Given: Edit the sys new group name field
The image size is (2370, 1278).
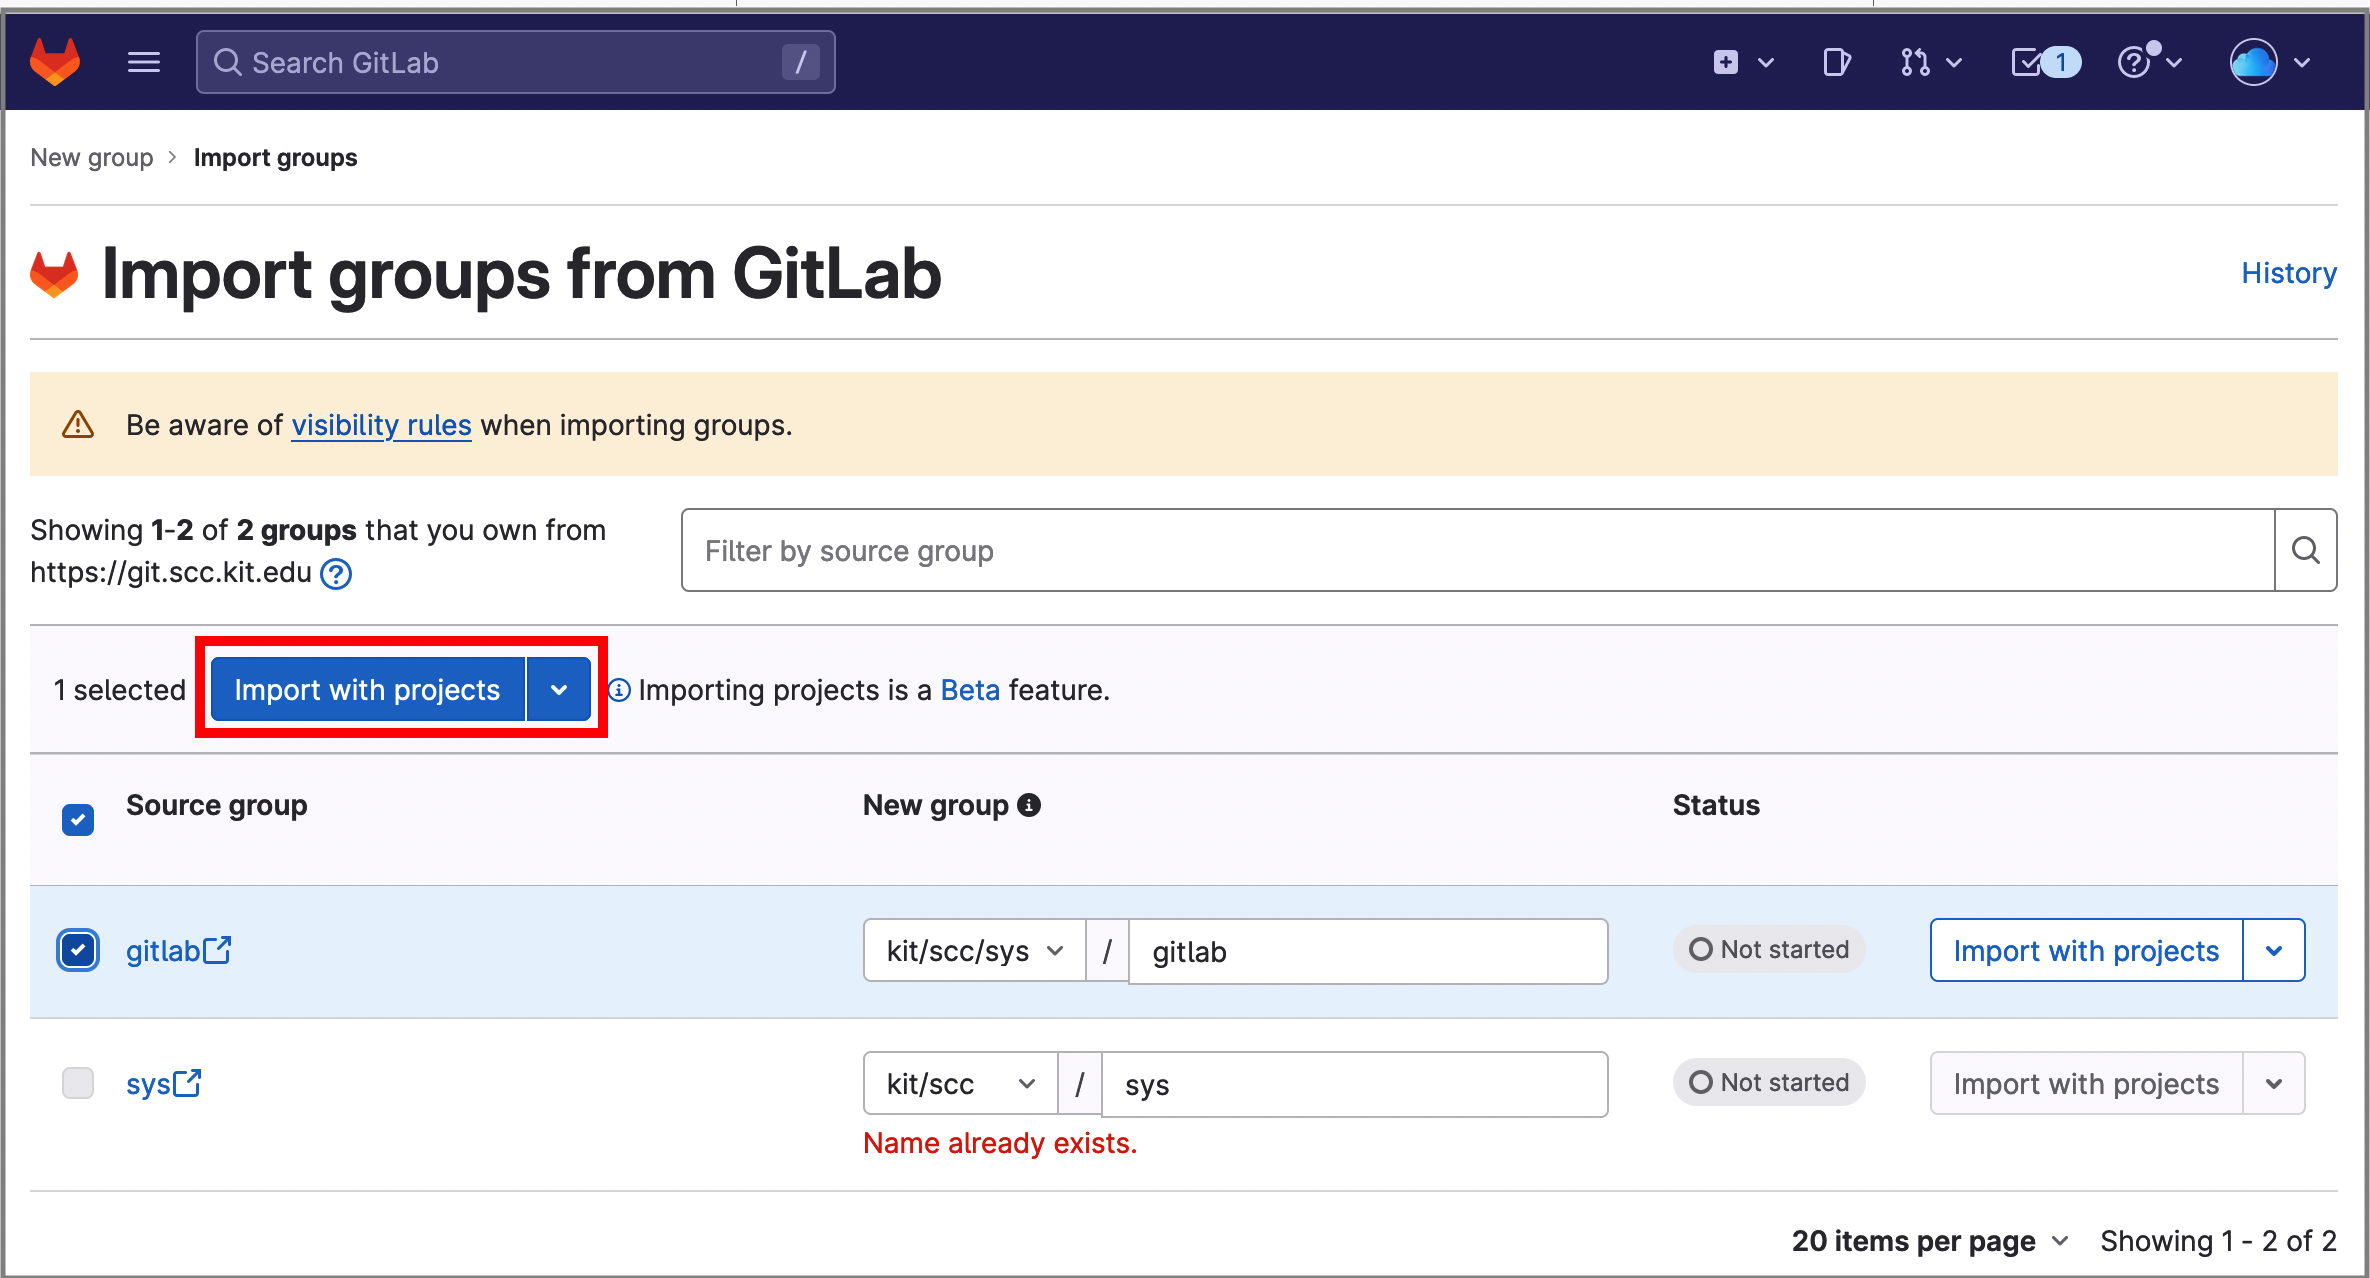Looking at the screenshot, I should tap(1354, 1084).
